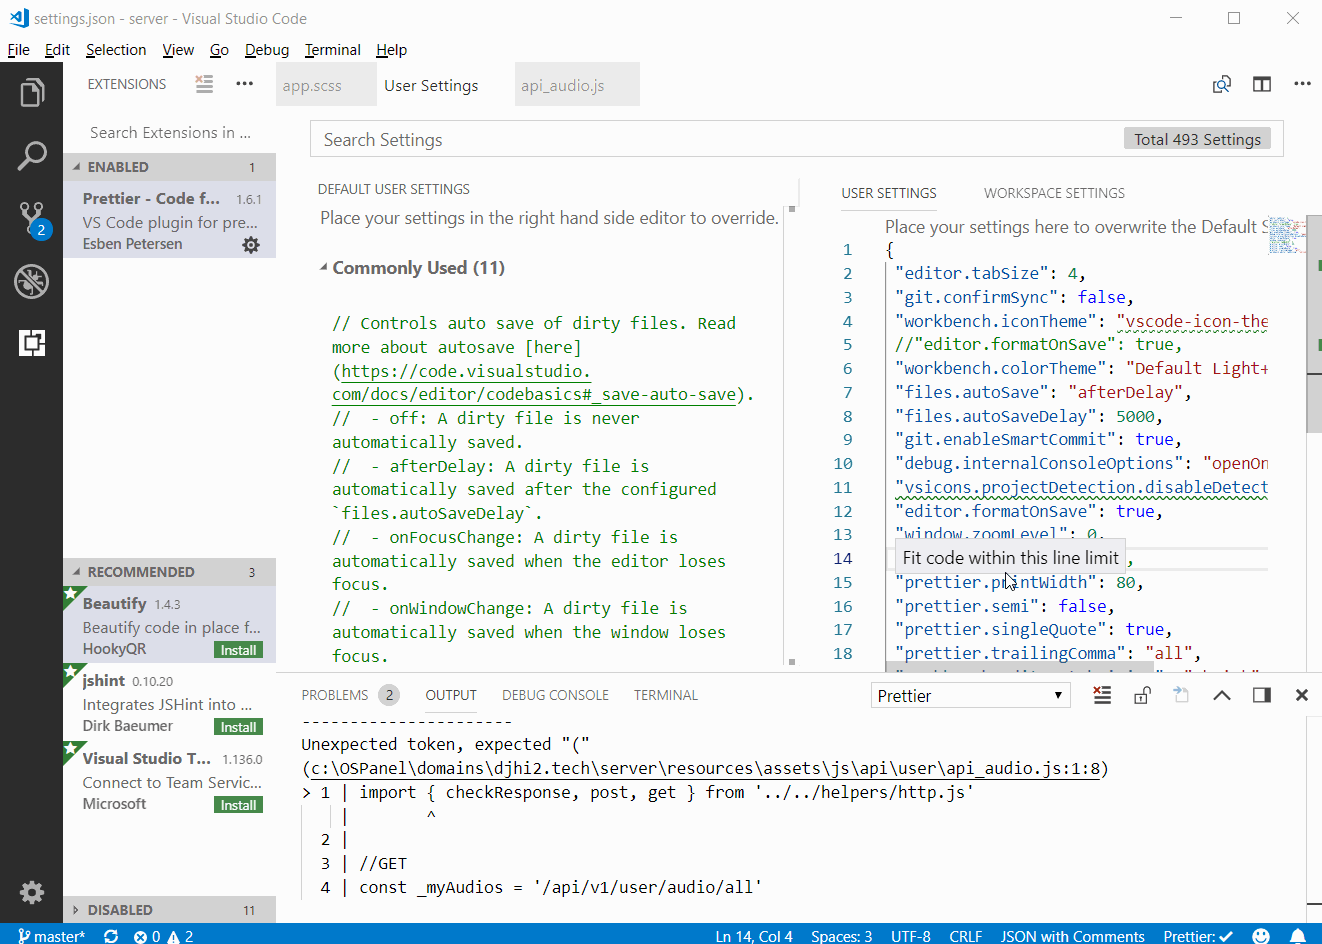Open the Search view in activity bar
The height and width of the screenshot is (944, 1322).
(x=32, y=155)
